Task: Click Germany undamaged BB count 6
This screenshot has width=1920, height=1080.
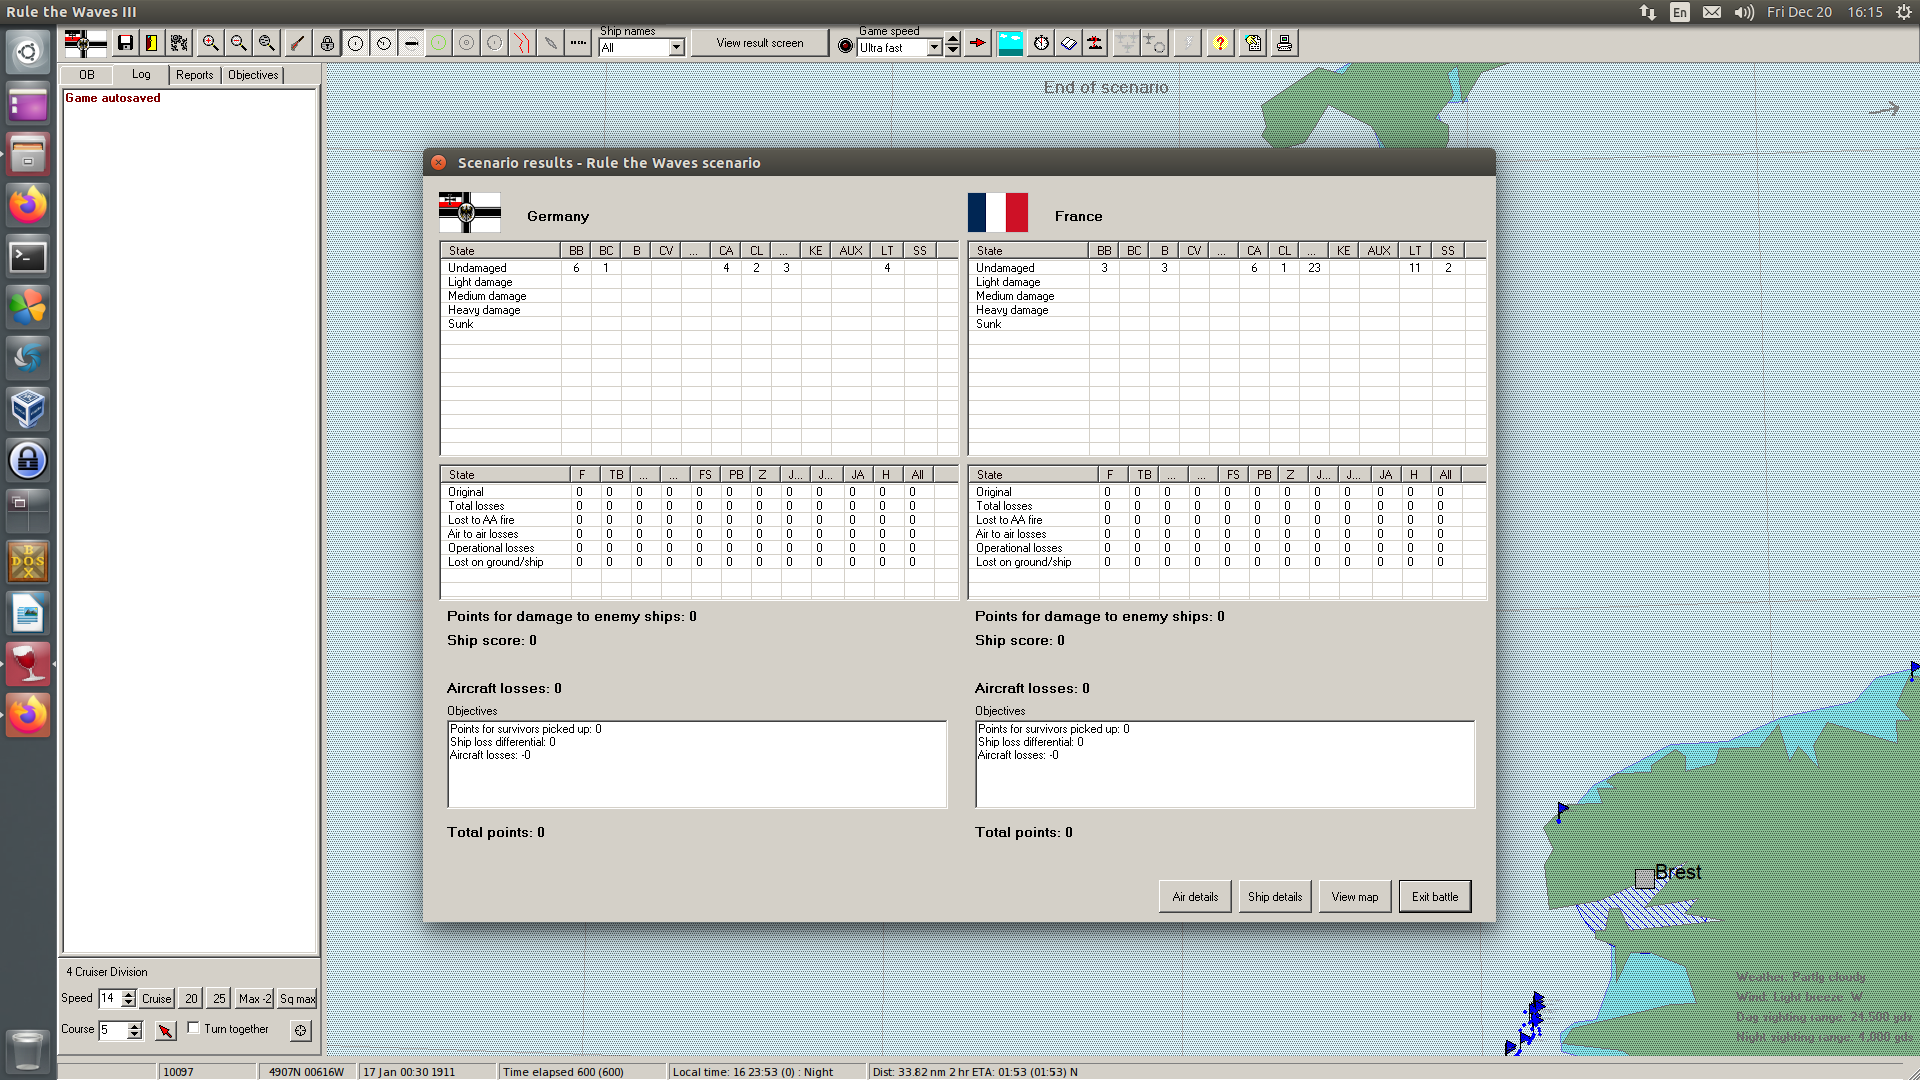Action: pos(576,268)
